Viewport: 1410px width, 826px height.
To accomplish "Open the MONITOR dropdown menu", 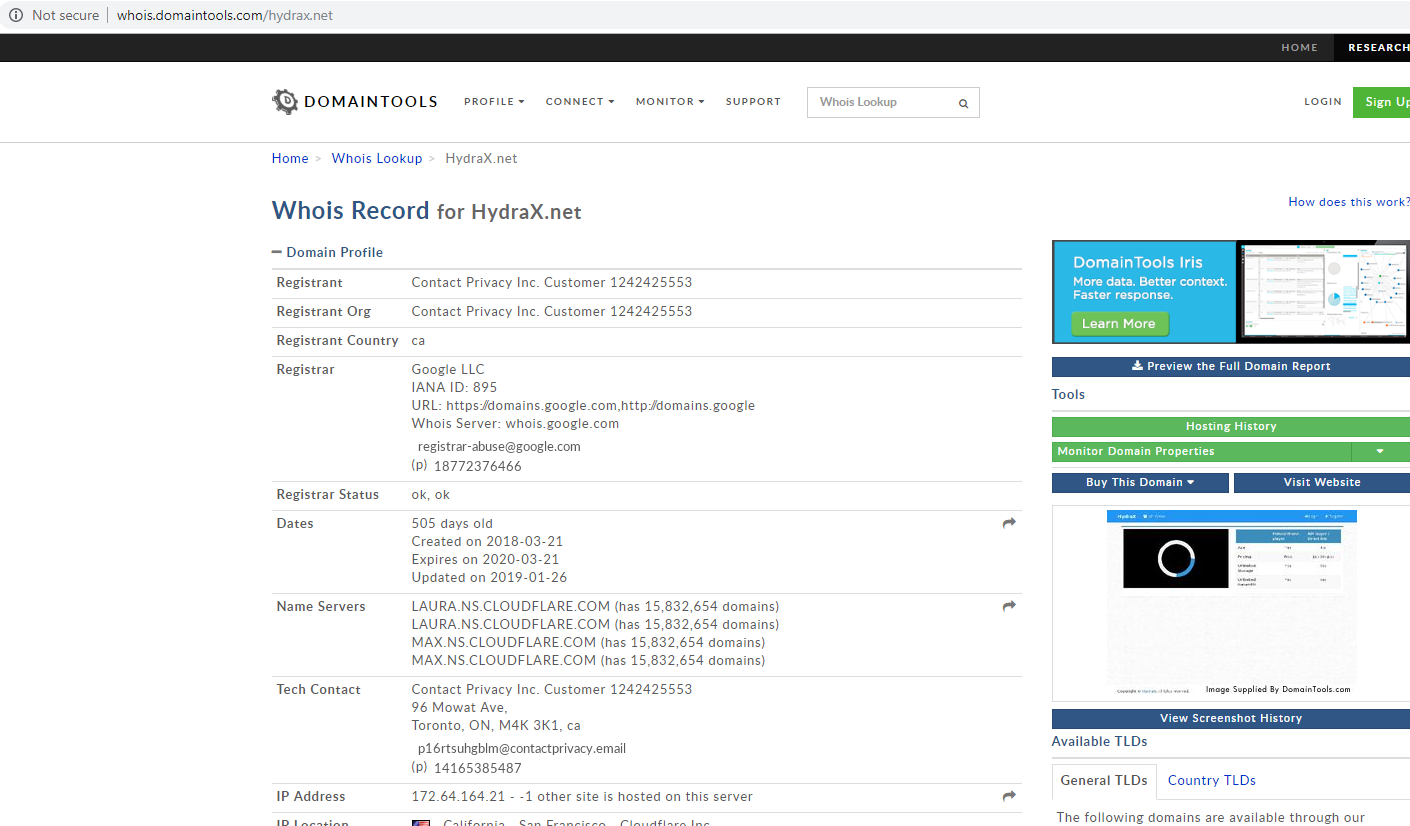I will point(670,101).
